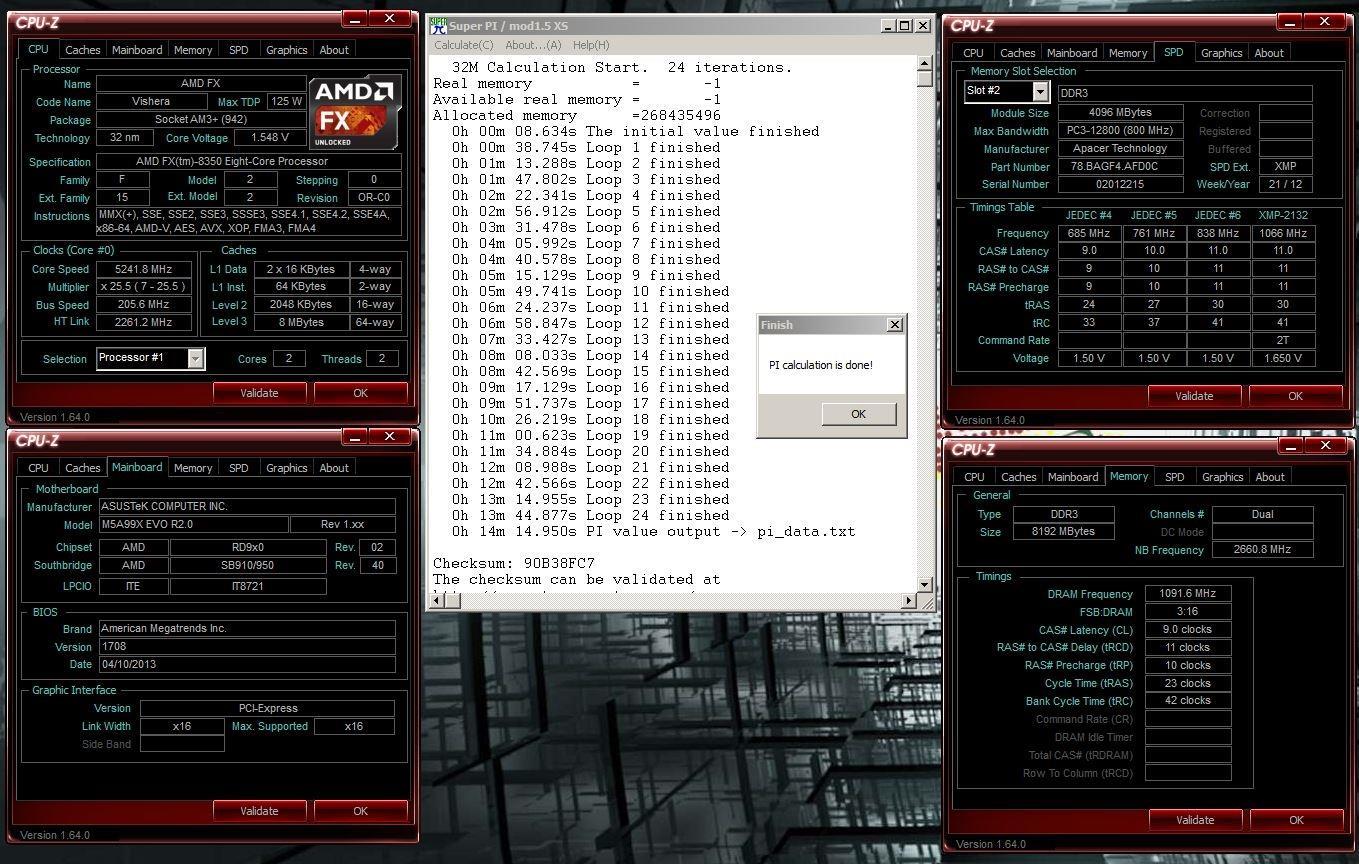The width and height of the screenshot is (1359, 864).
Task: Open About tab in Memory CPU-Z window
Action: click(1270, 477)
